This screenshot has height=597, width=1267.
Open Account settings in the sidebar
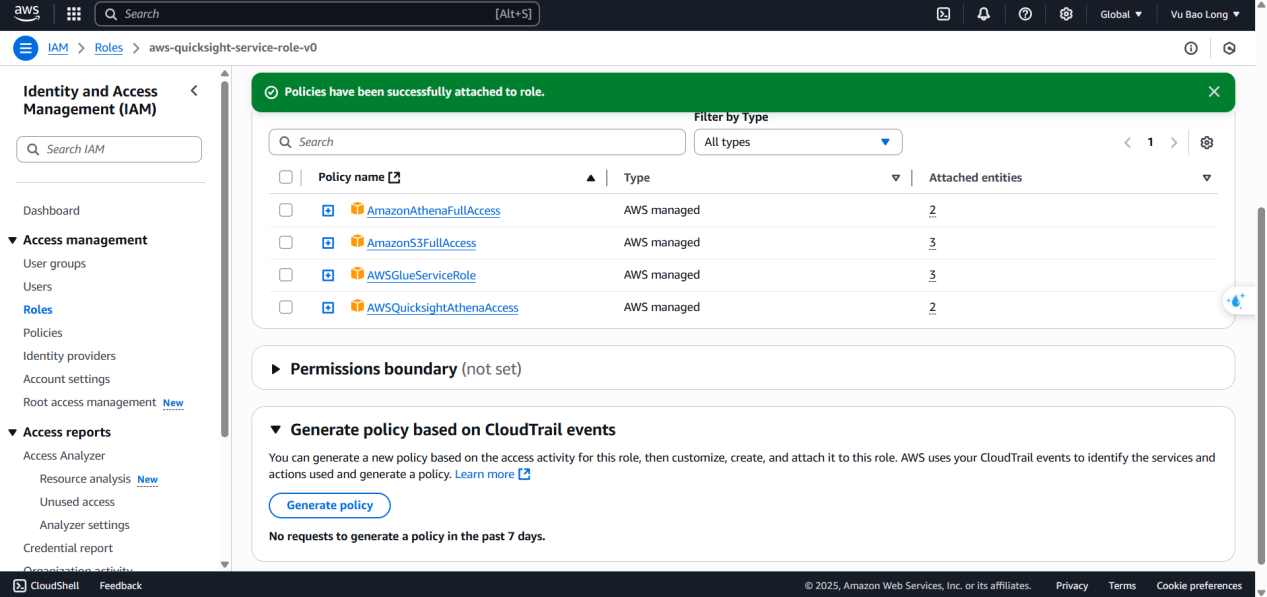(x=66, y=378)
